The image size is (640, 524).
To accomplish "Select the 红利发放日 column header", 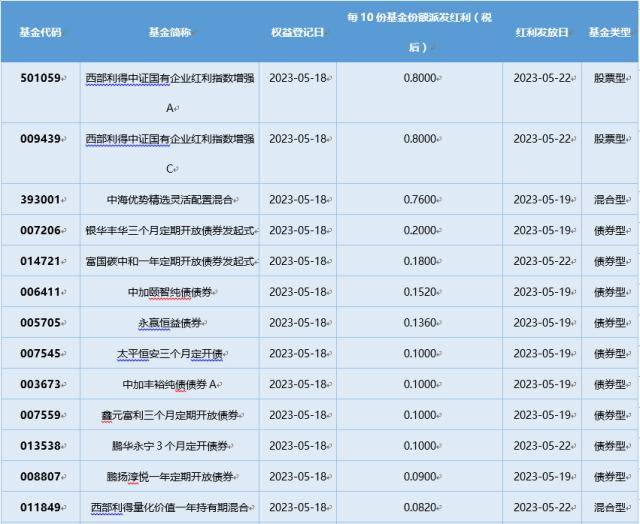I will click(x=541, y=32).
